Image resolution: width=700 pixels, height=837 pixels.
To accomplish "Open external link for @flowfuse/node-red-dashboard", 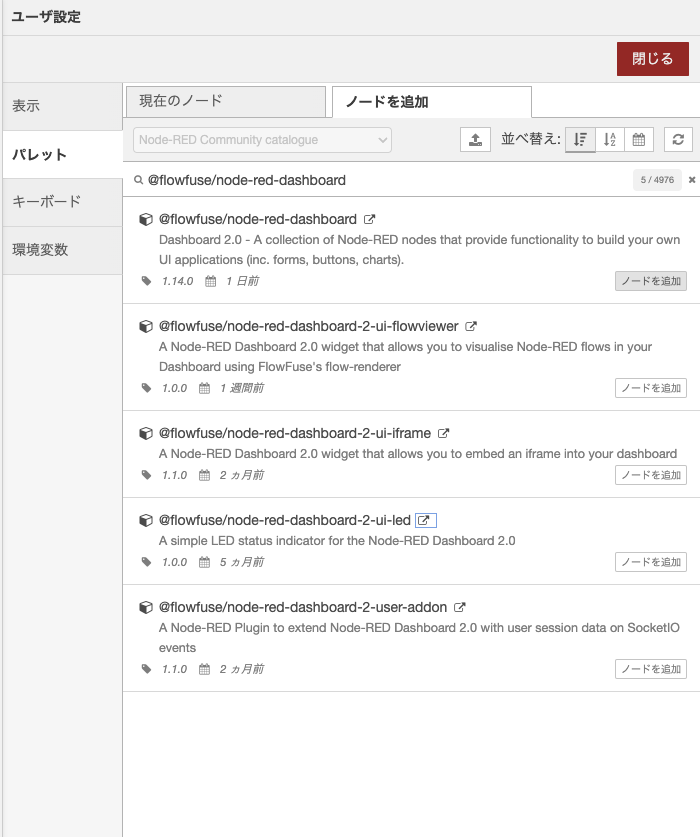I will 369,219.
